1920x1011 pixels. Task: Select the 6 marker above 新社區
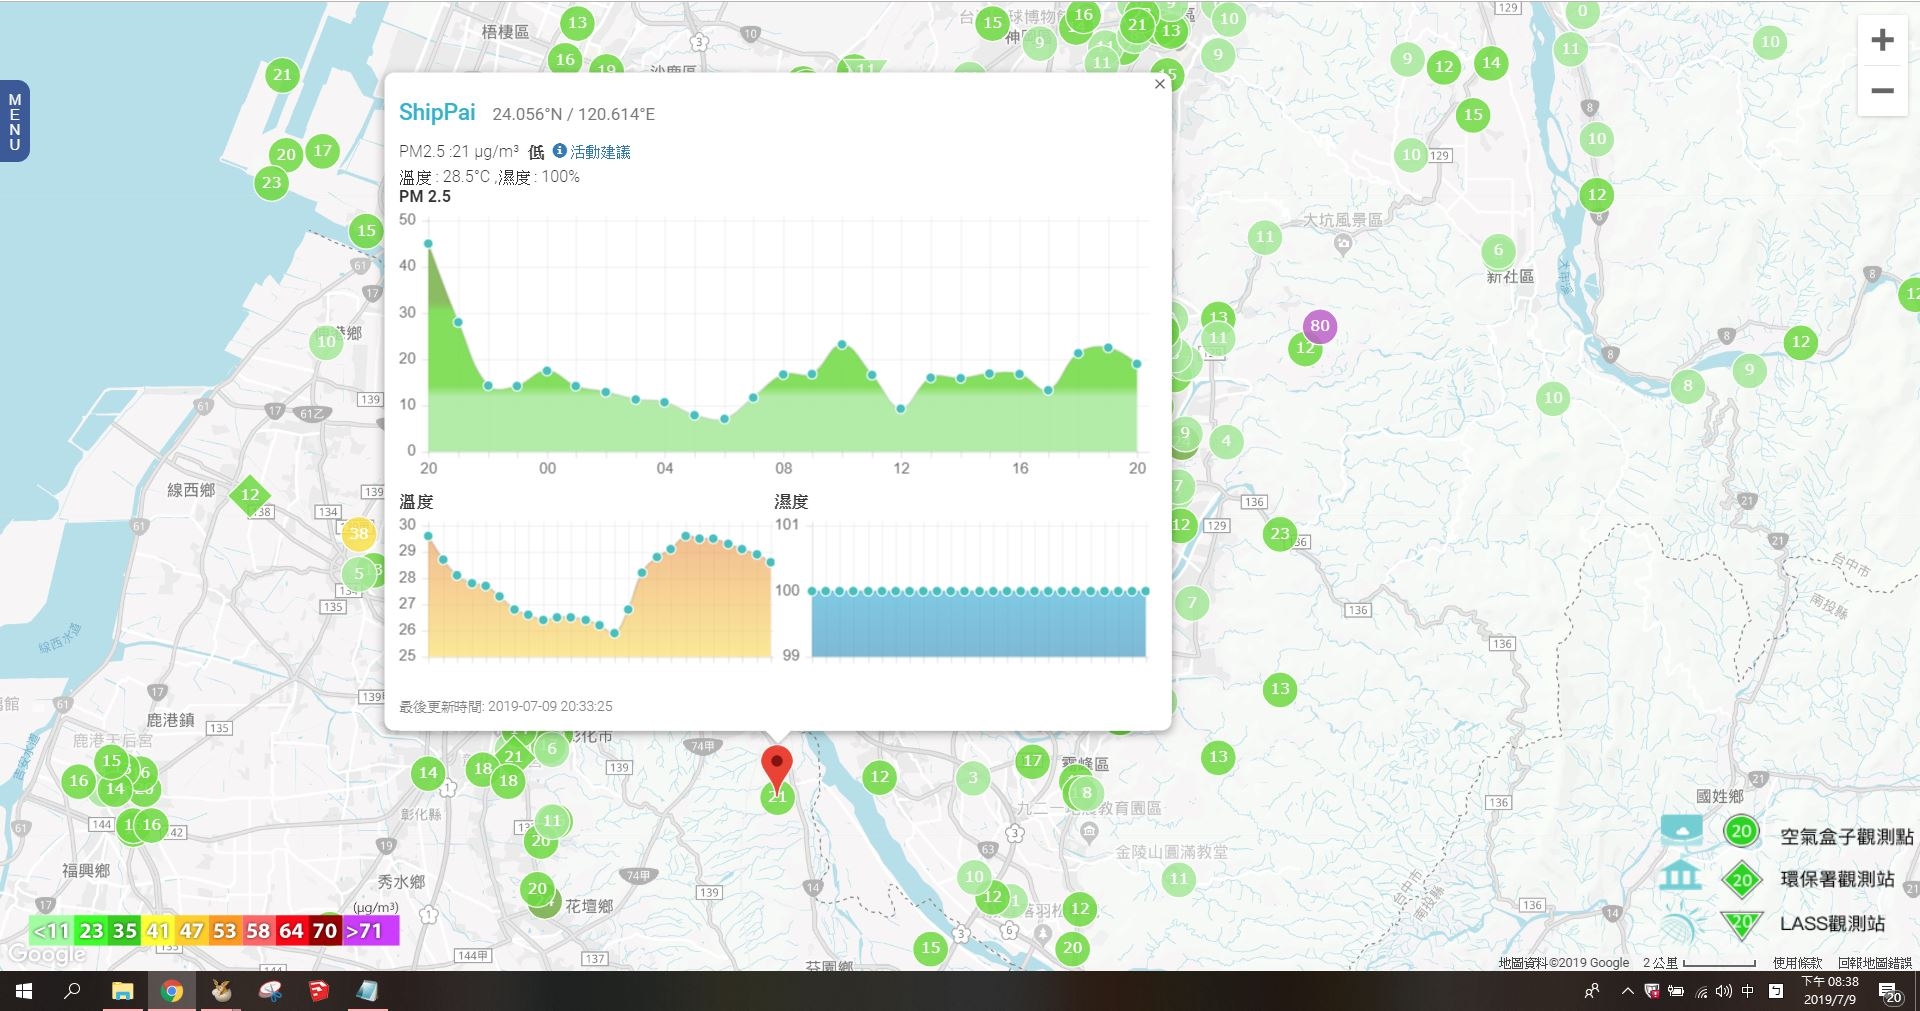1498,251
